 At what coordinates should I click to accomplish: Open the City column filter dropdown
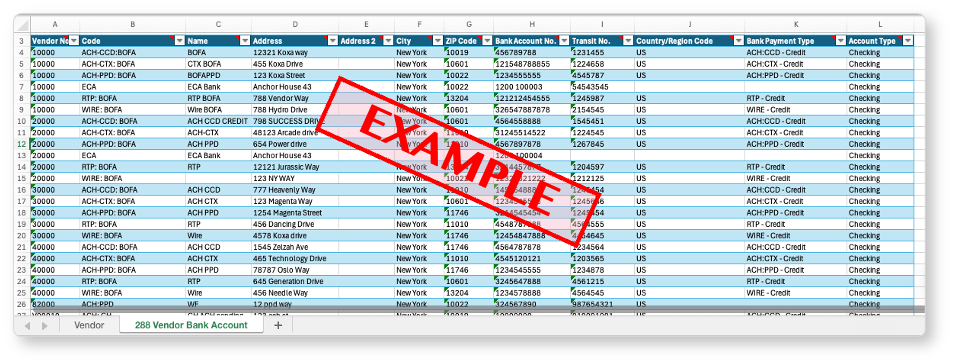(438, 41)
